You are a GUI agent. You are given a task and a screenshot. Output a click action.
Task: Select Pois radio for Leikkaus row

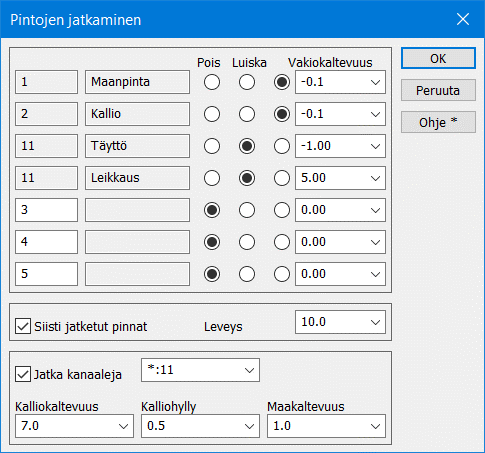click(212, 178)
